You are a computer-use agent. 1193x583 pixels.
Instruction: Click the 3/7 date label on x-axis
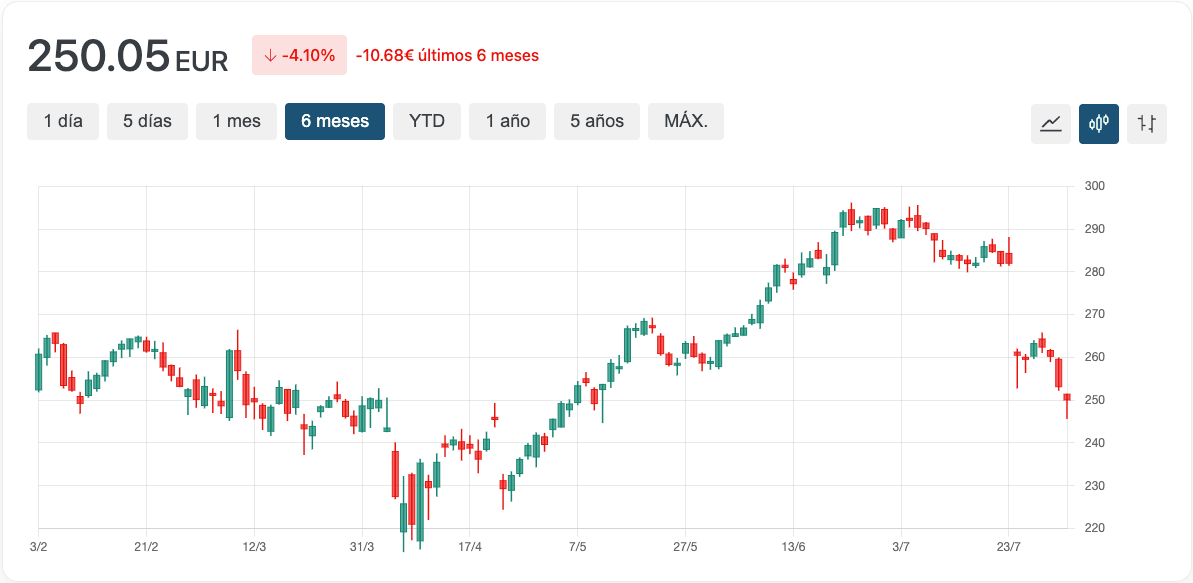coord(901,547)
